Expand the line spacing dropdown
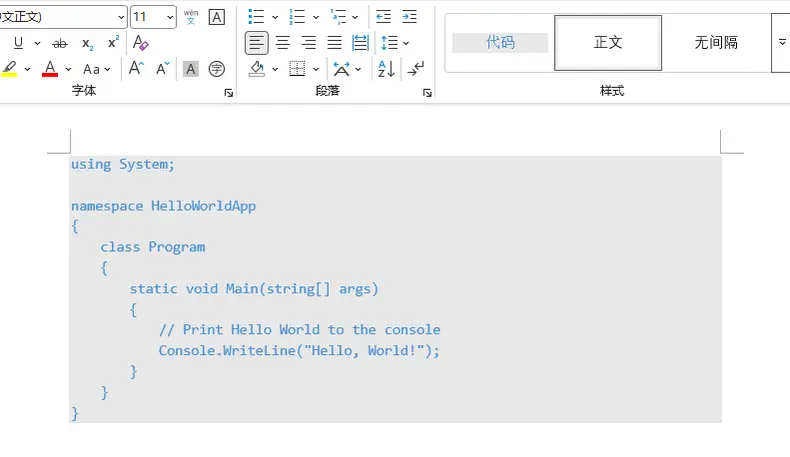This screenshot has height=457, width=790. 406,43
